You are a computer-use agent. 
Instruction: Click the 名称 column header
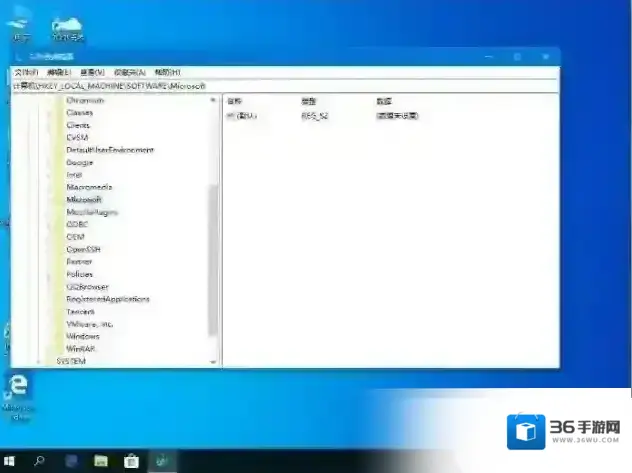tap(236, 101)
